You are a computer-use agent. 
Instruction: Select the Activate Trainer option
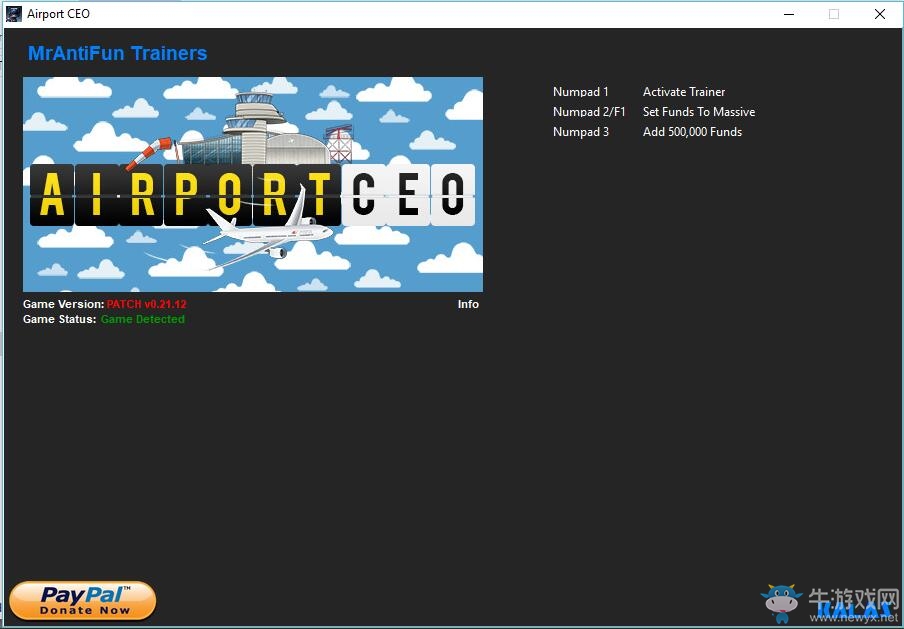click(684, 92)
